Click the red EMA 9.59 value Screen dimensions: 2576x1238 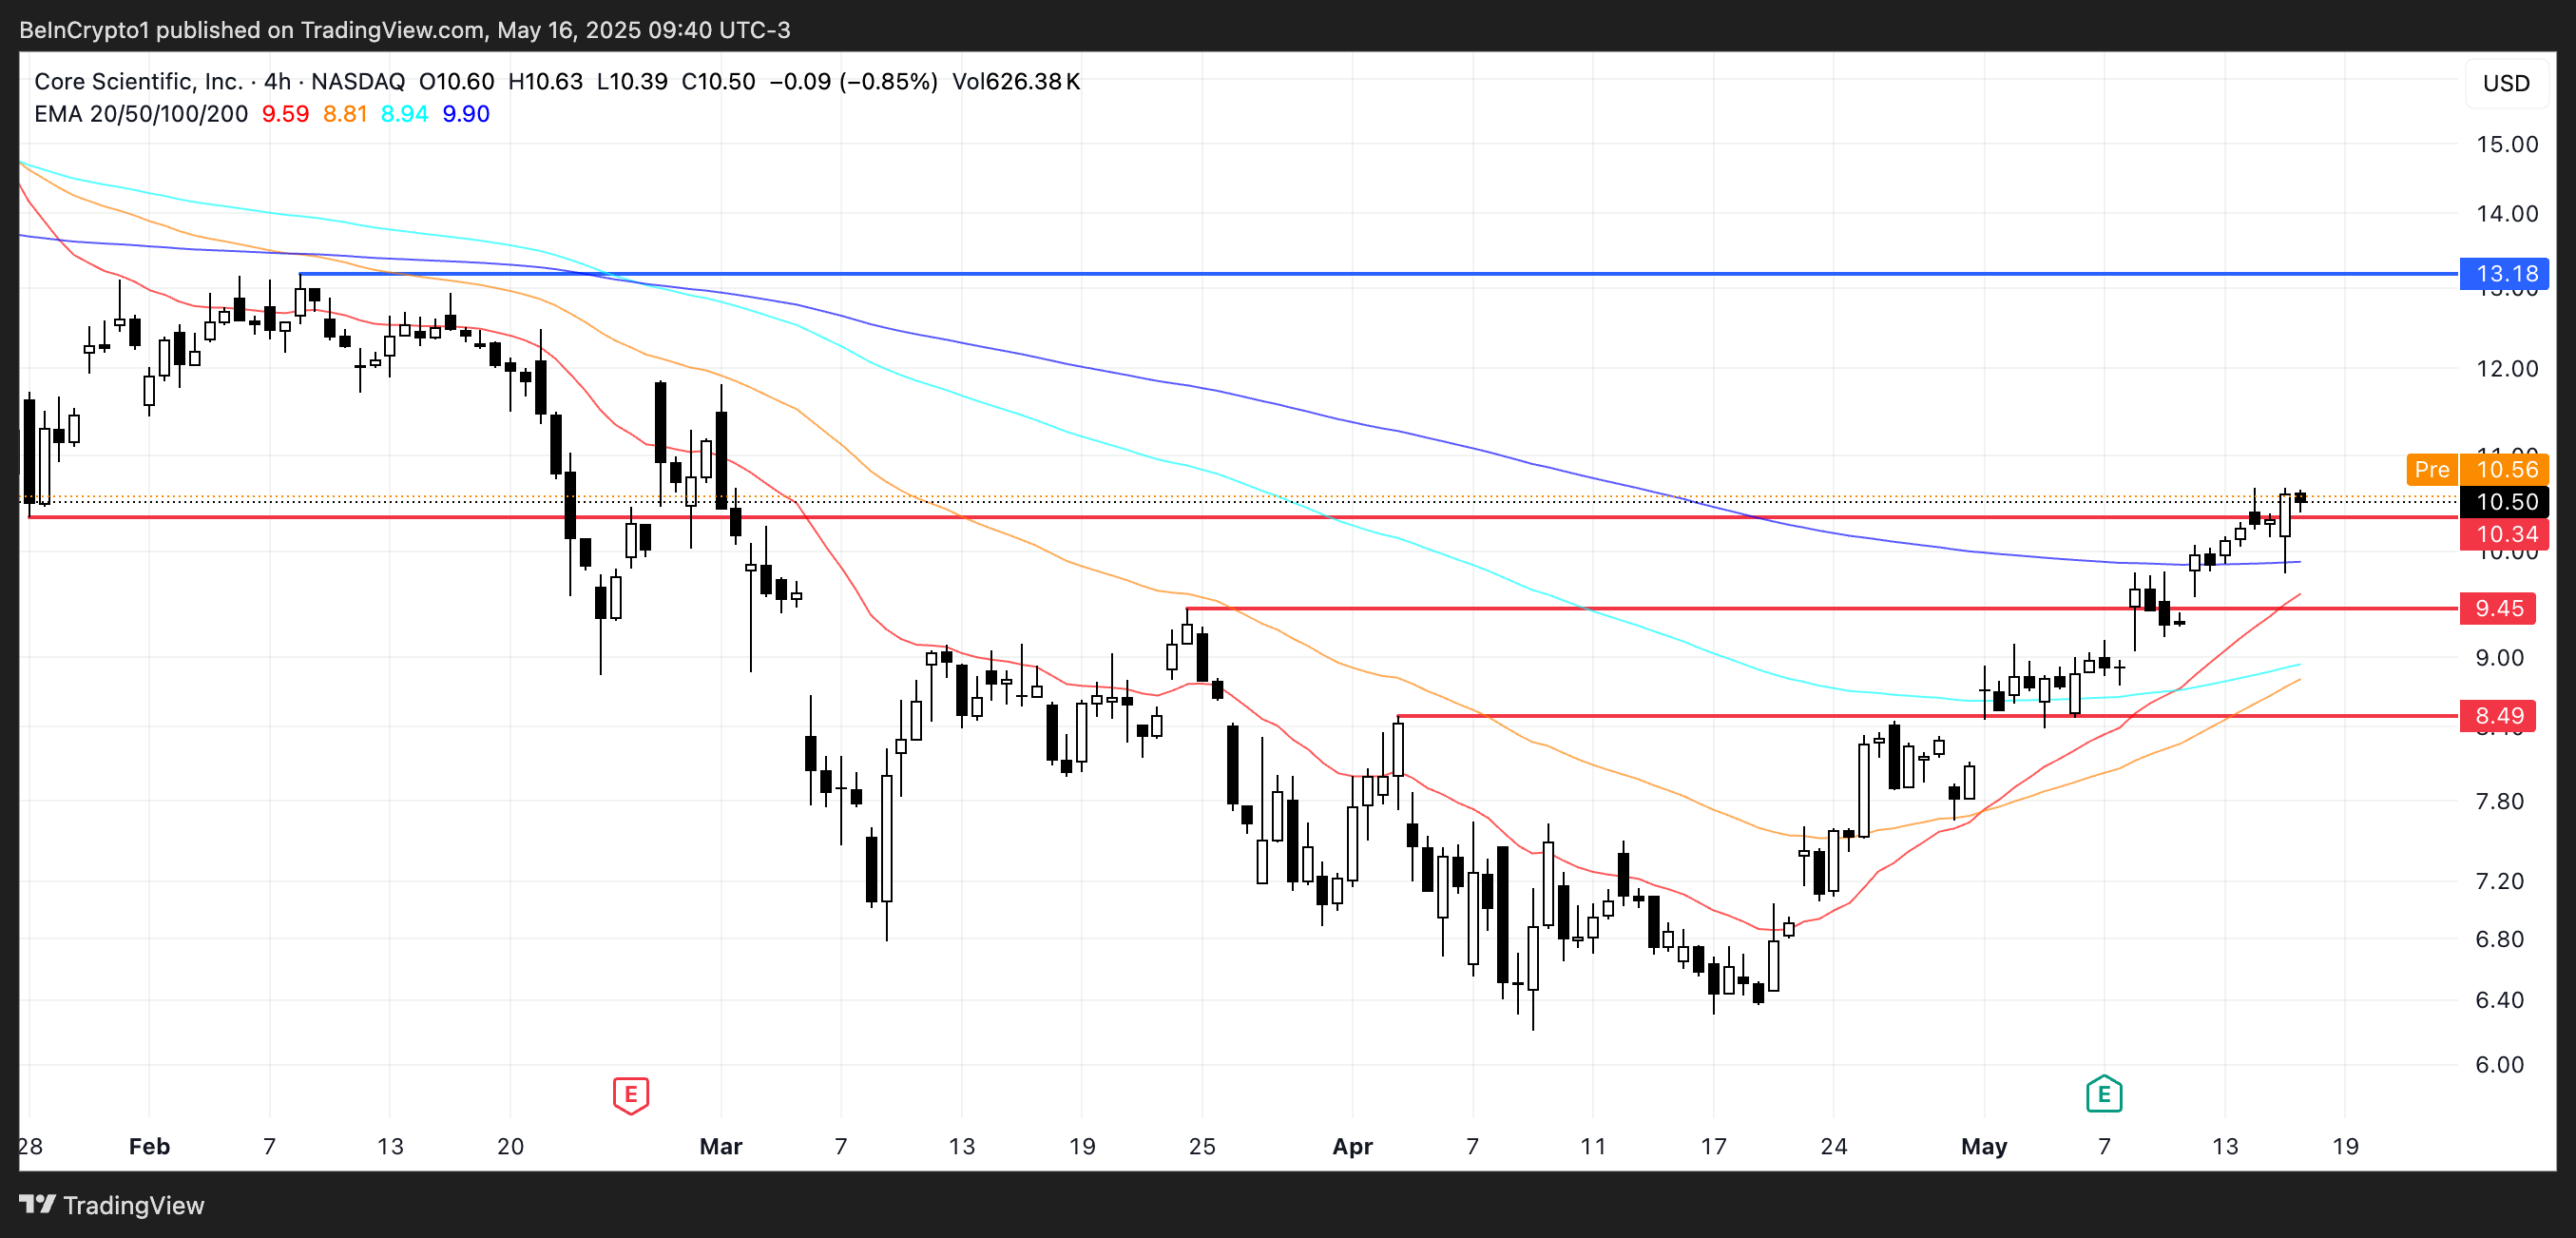(x=285, y=114)
